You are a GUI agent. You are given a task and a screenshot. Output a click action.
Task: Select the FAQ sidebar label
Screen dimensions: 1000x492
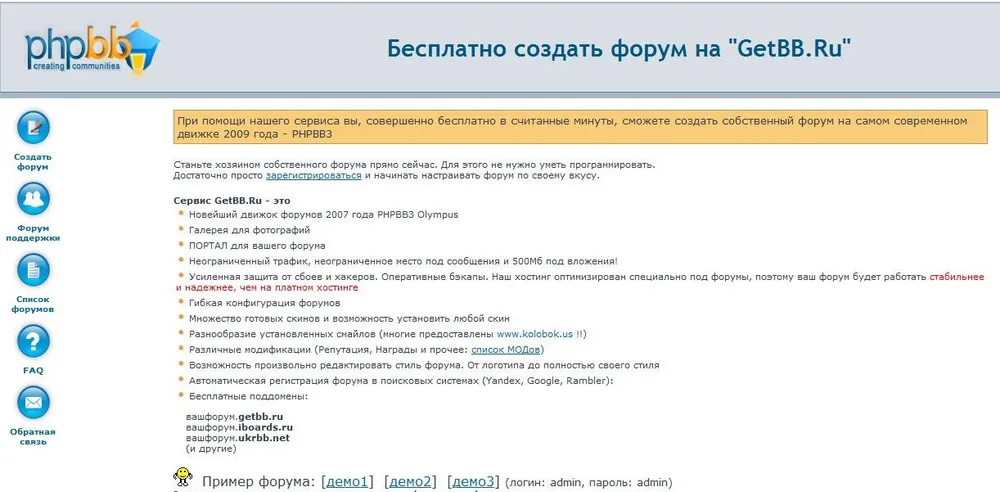pyautogui.click(x=33, y=370)
